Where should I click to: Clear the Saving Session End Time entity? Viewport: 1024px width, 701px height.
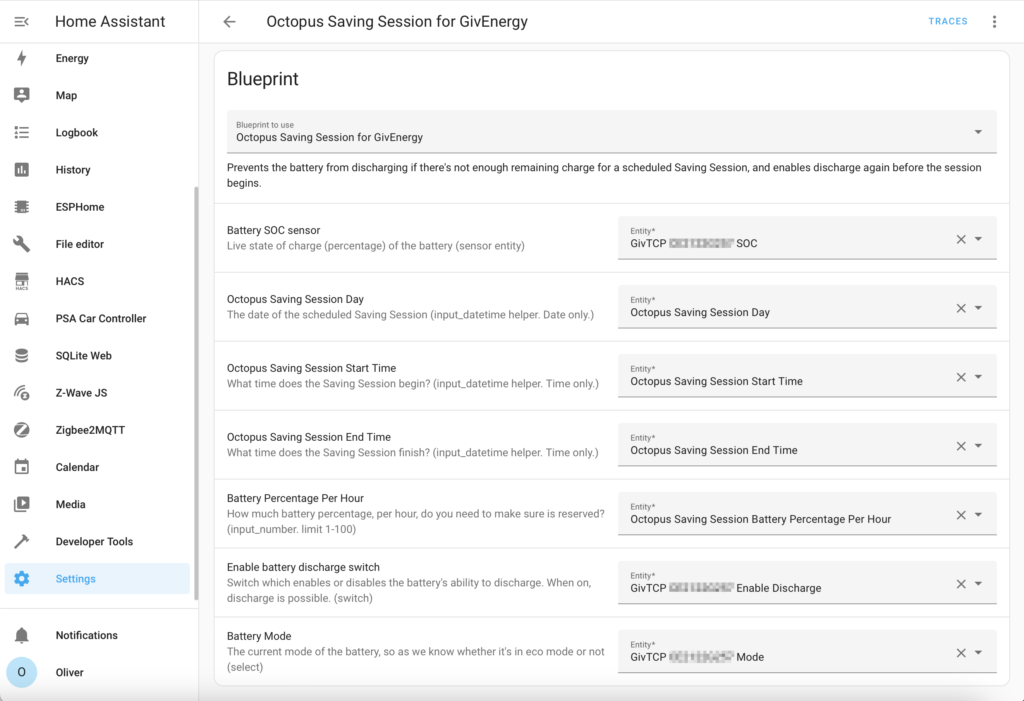tap(961, 446)
